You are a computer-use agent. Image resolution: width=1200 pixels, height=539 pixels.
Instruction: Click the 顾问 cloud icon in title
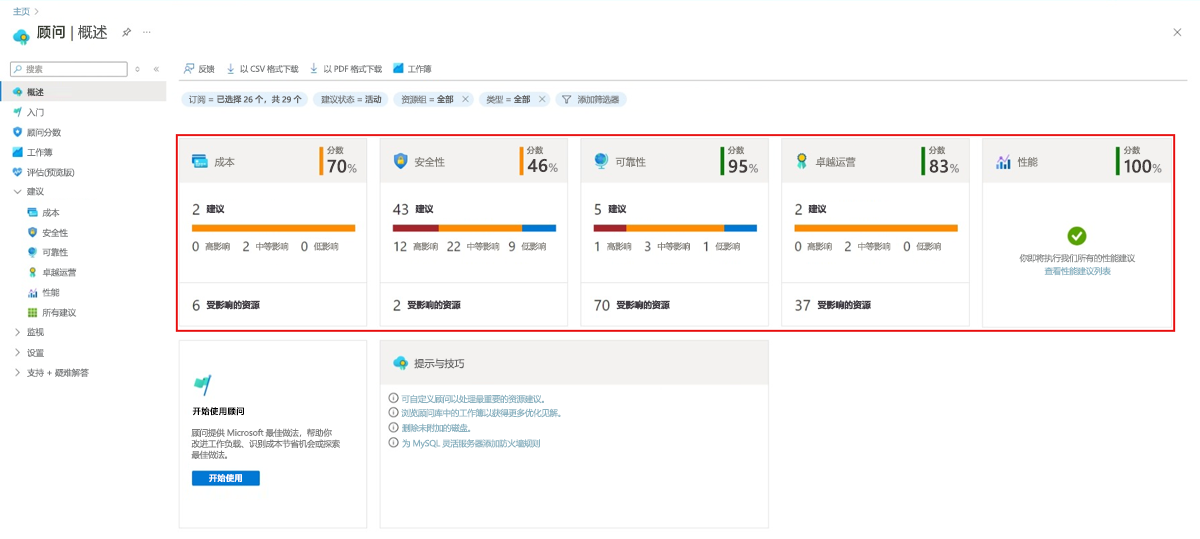pyautogui.click(x=21, y=35)
